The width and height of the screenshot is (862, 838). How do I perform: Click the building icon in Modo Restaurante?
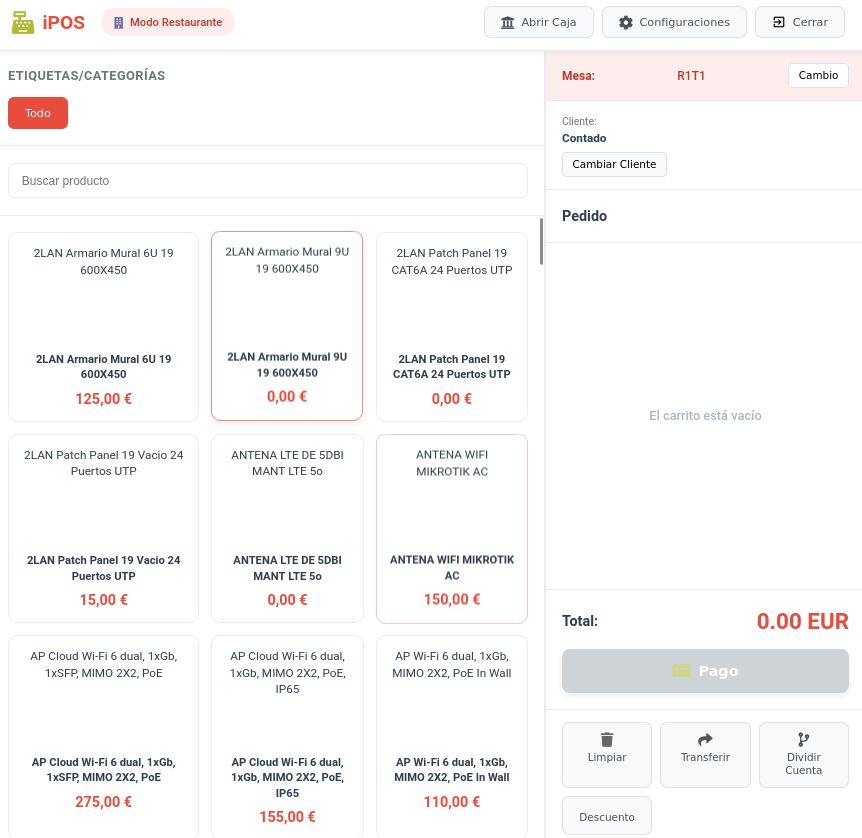coord(119,22)
